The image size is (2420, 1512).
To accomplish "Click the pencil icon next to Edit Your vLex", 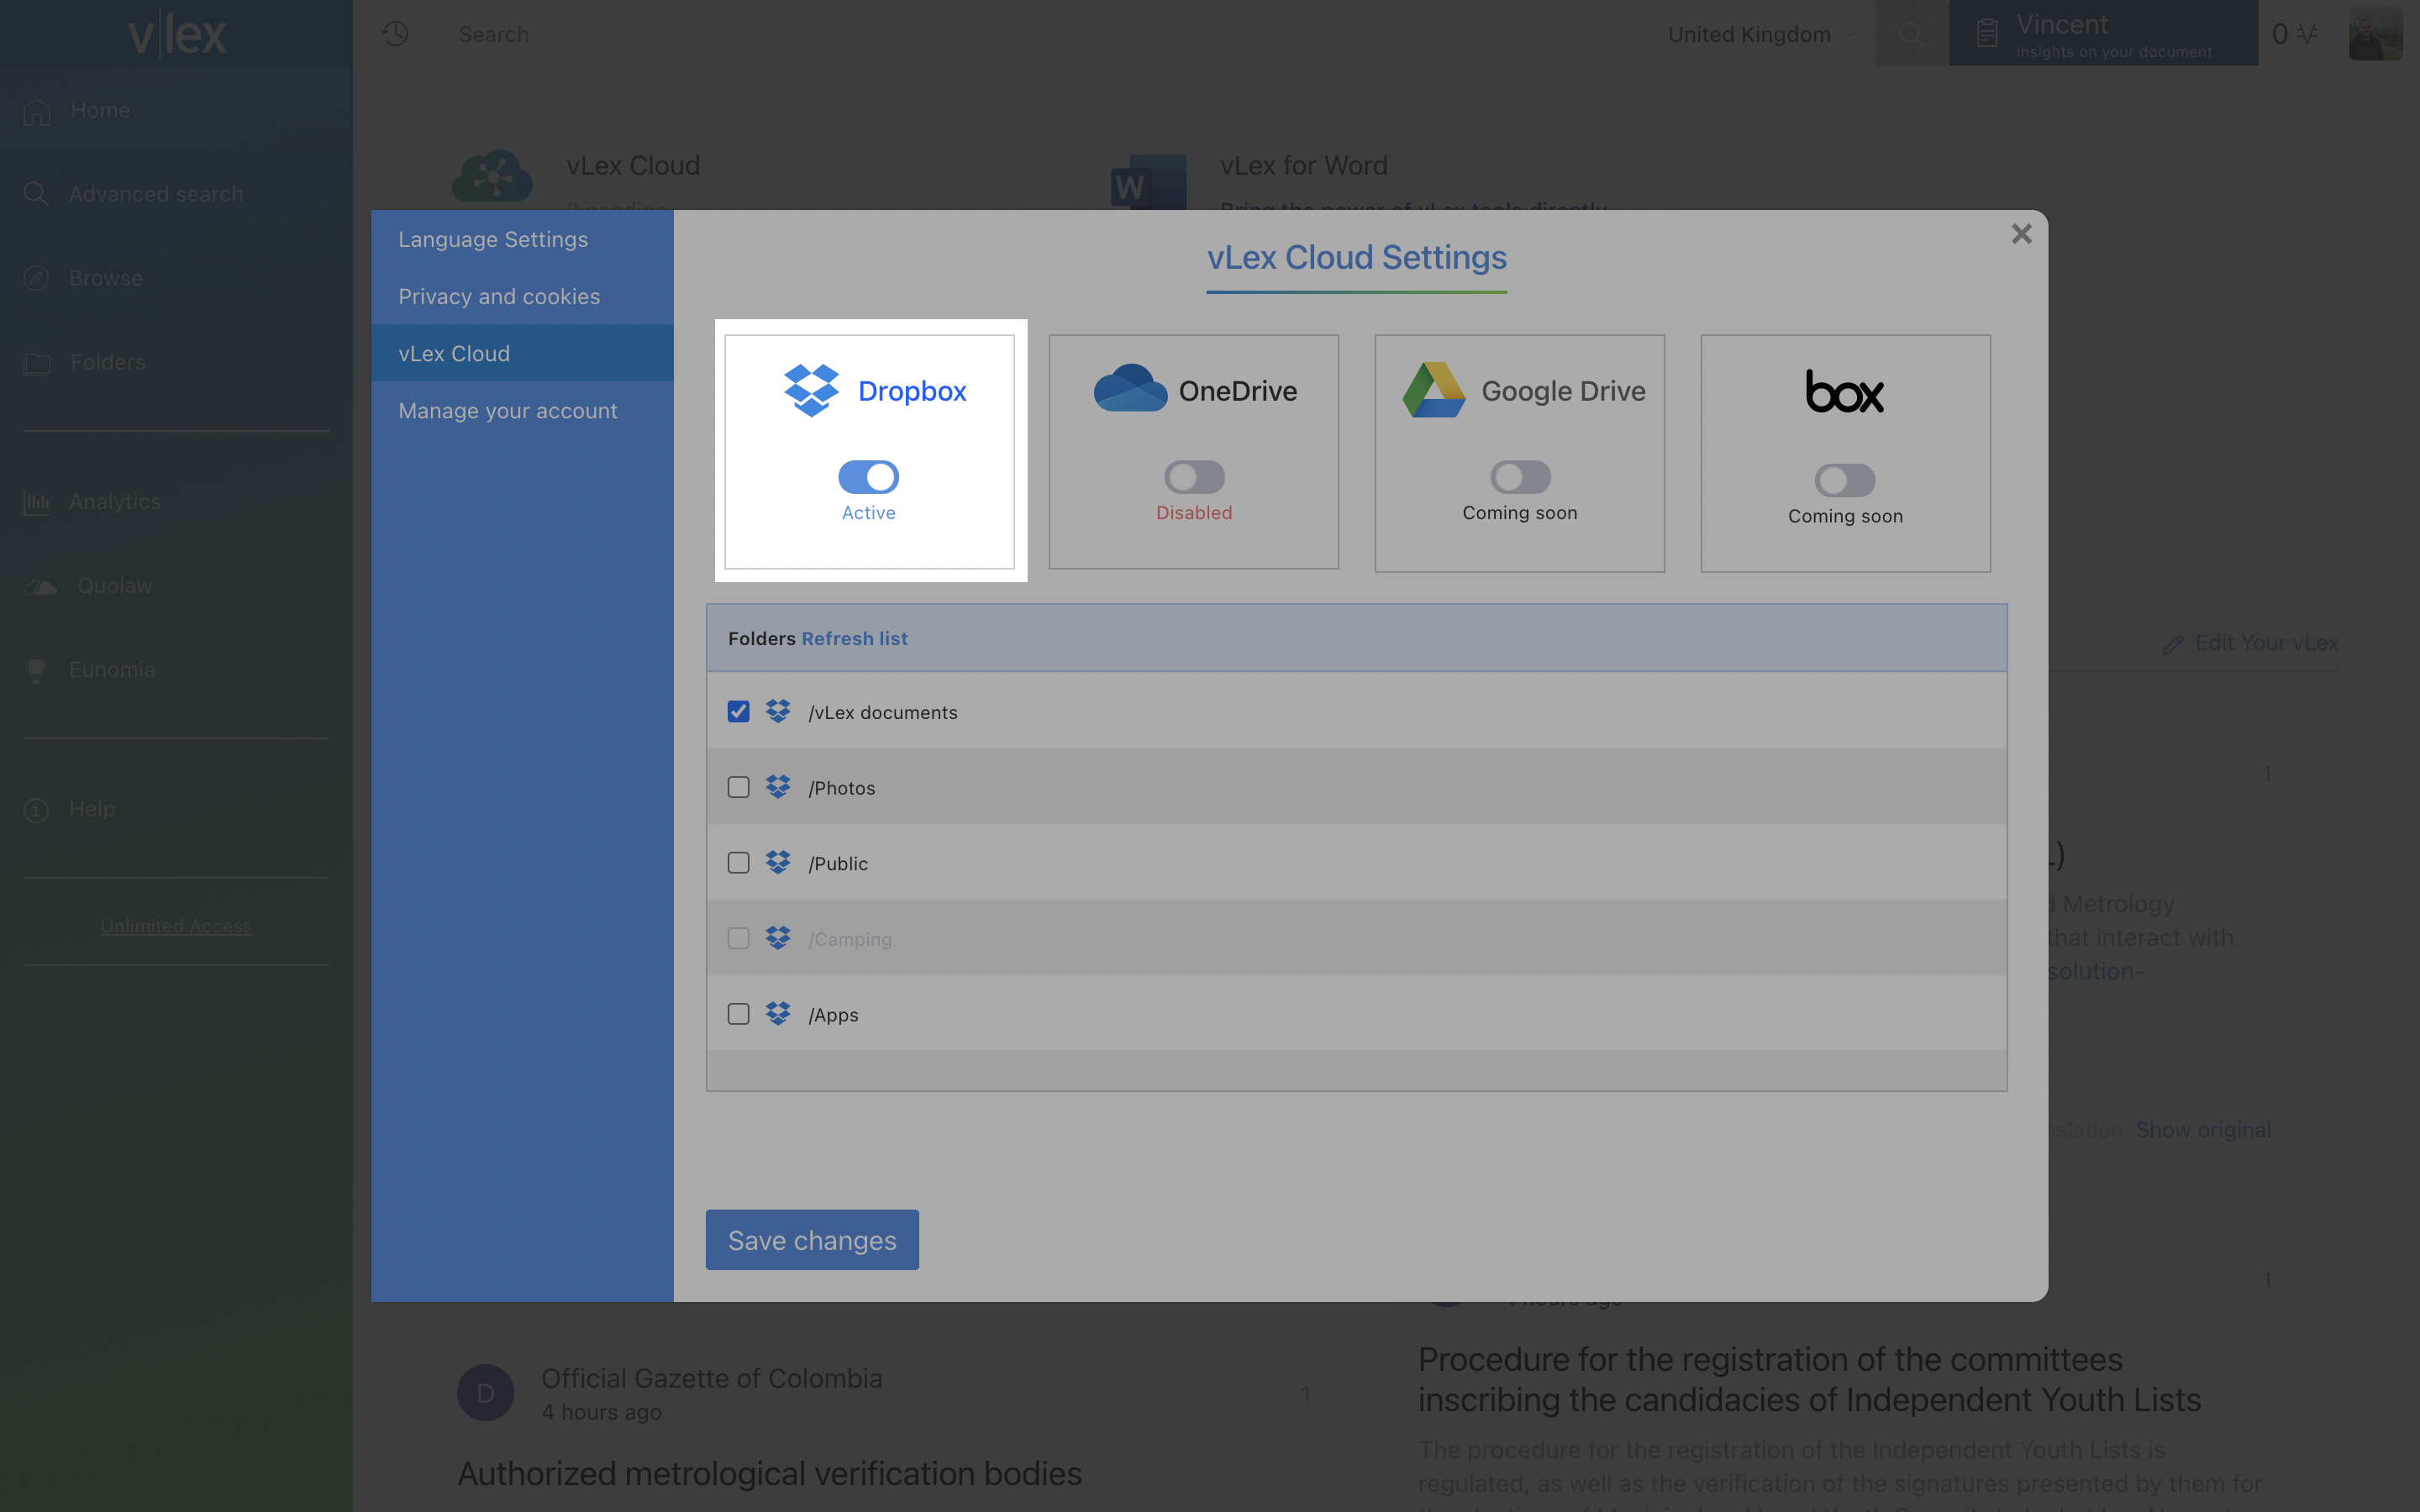I will [2172, 644].
